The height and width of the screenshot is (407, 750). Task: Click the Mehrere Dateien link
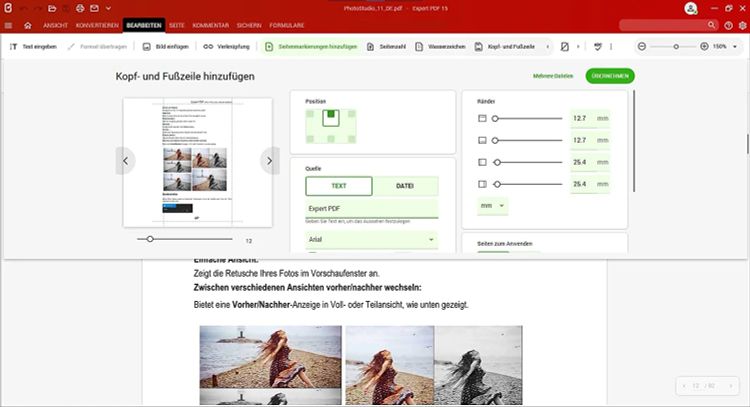553,76
